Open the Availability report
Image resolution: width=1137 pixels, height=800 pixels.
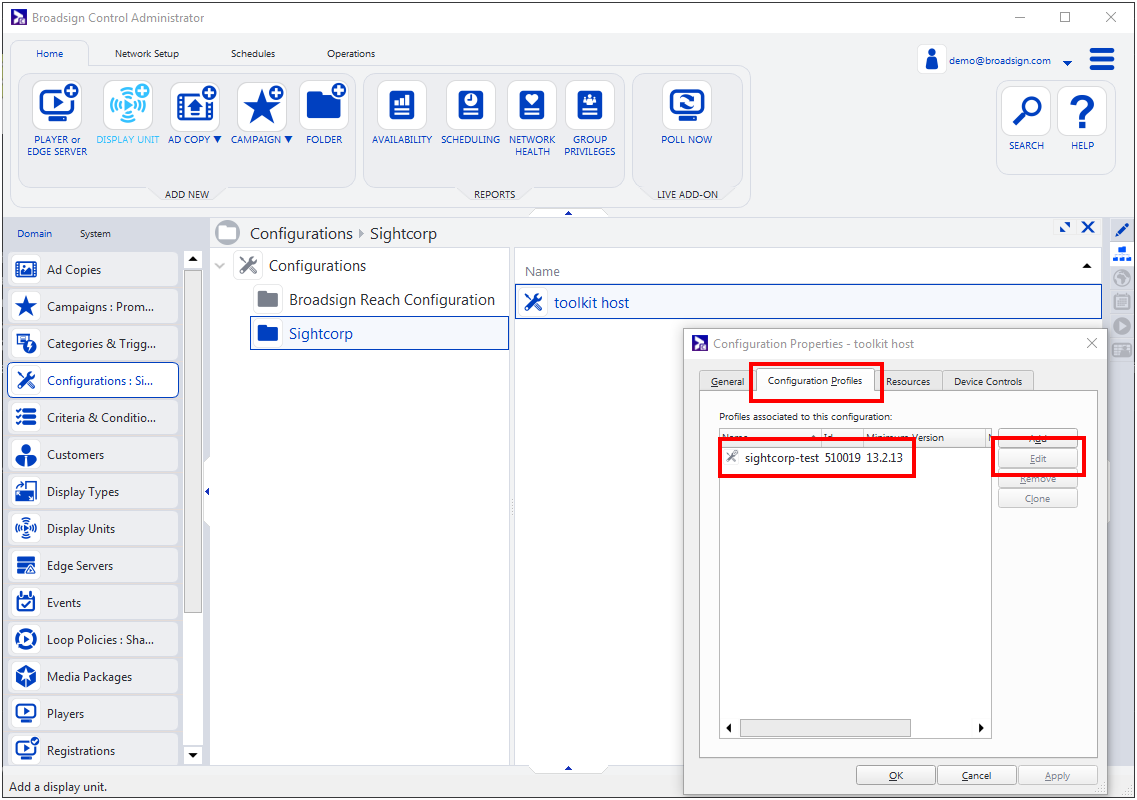point(402,105)
